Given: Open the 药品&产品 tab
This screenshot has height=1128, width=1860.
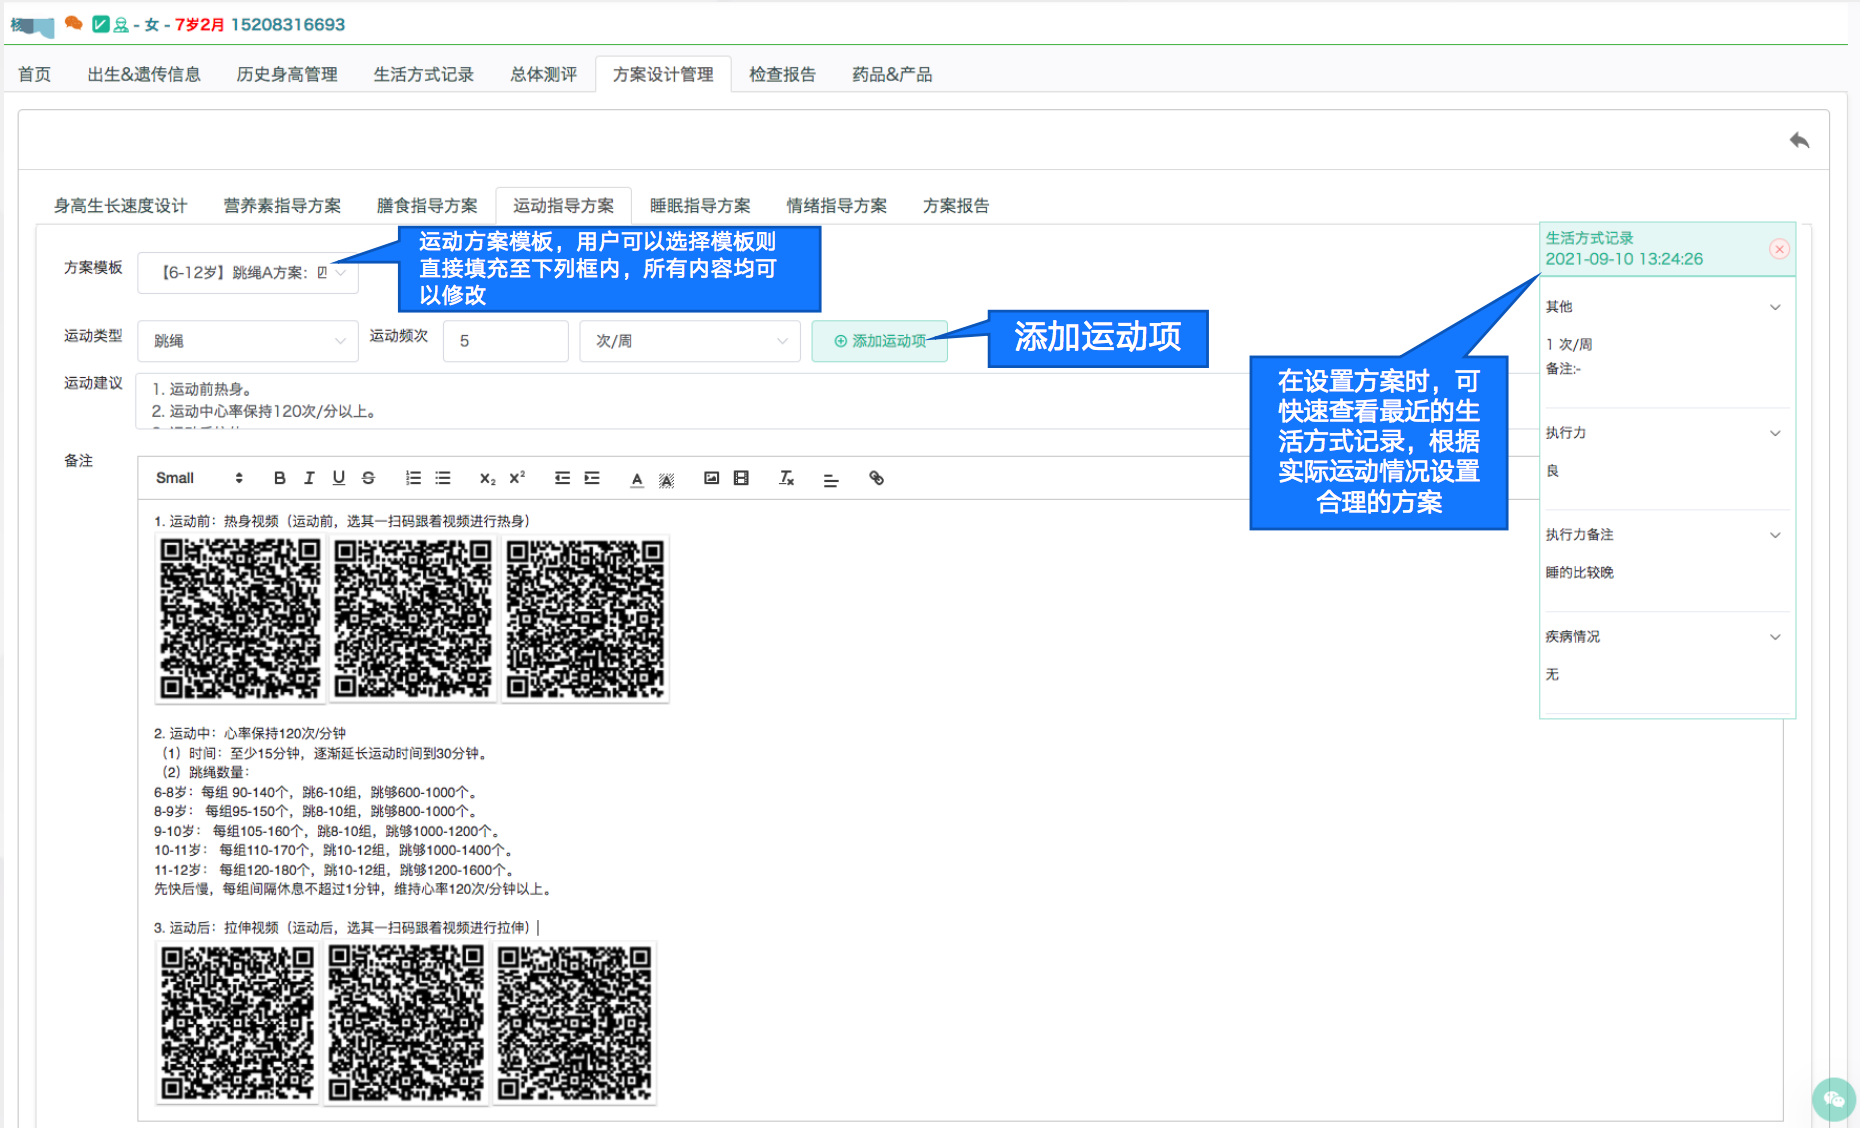Looking at the screenshot, I should pos(892,74).
